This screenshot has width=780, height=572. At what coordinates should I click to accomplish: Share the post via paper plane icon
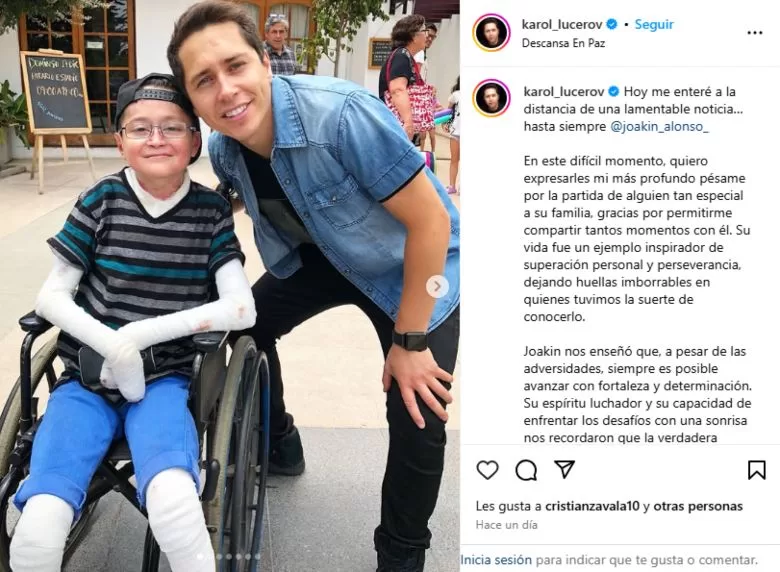pos(565,469)
